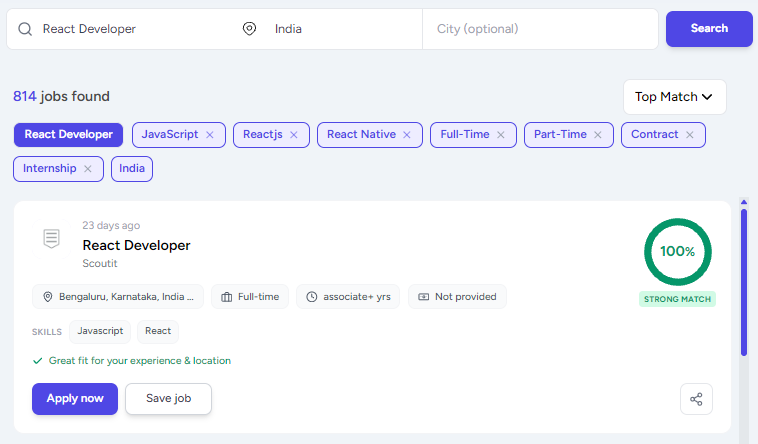Click the magnifier icon in search box
This screenshot has height=444, width=758.
tap(25, 29)
